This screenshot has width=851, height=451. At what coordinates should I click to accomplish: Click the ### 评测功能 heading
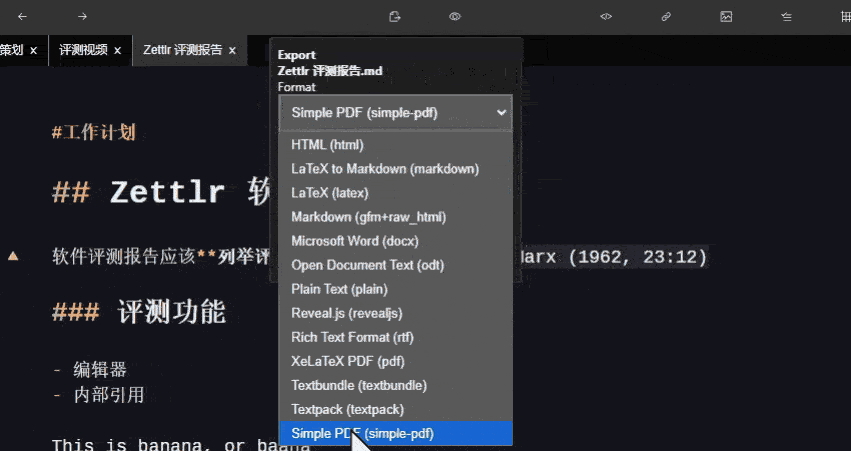[139, 312]
